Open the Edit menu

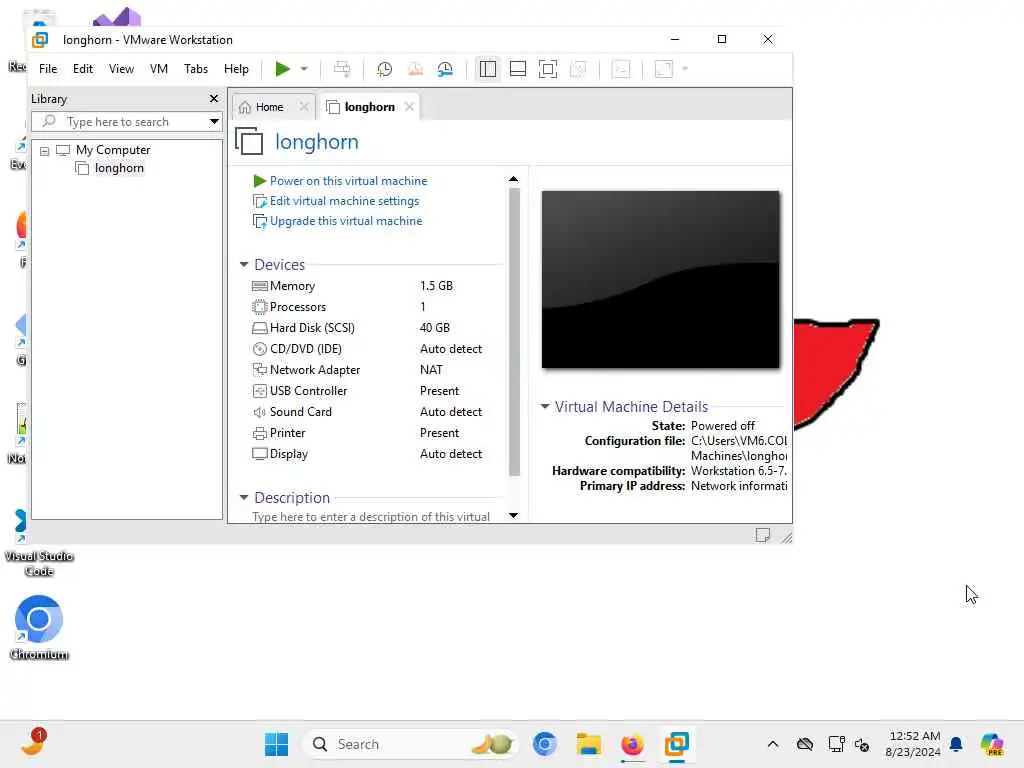pyautogui.click(x=83, y=69)
